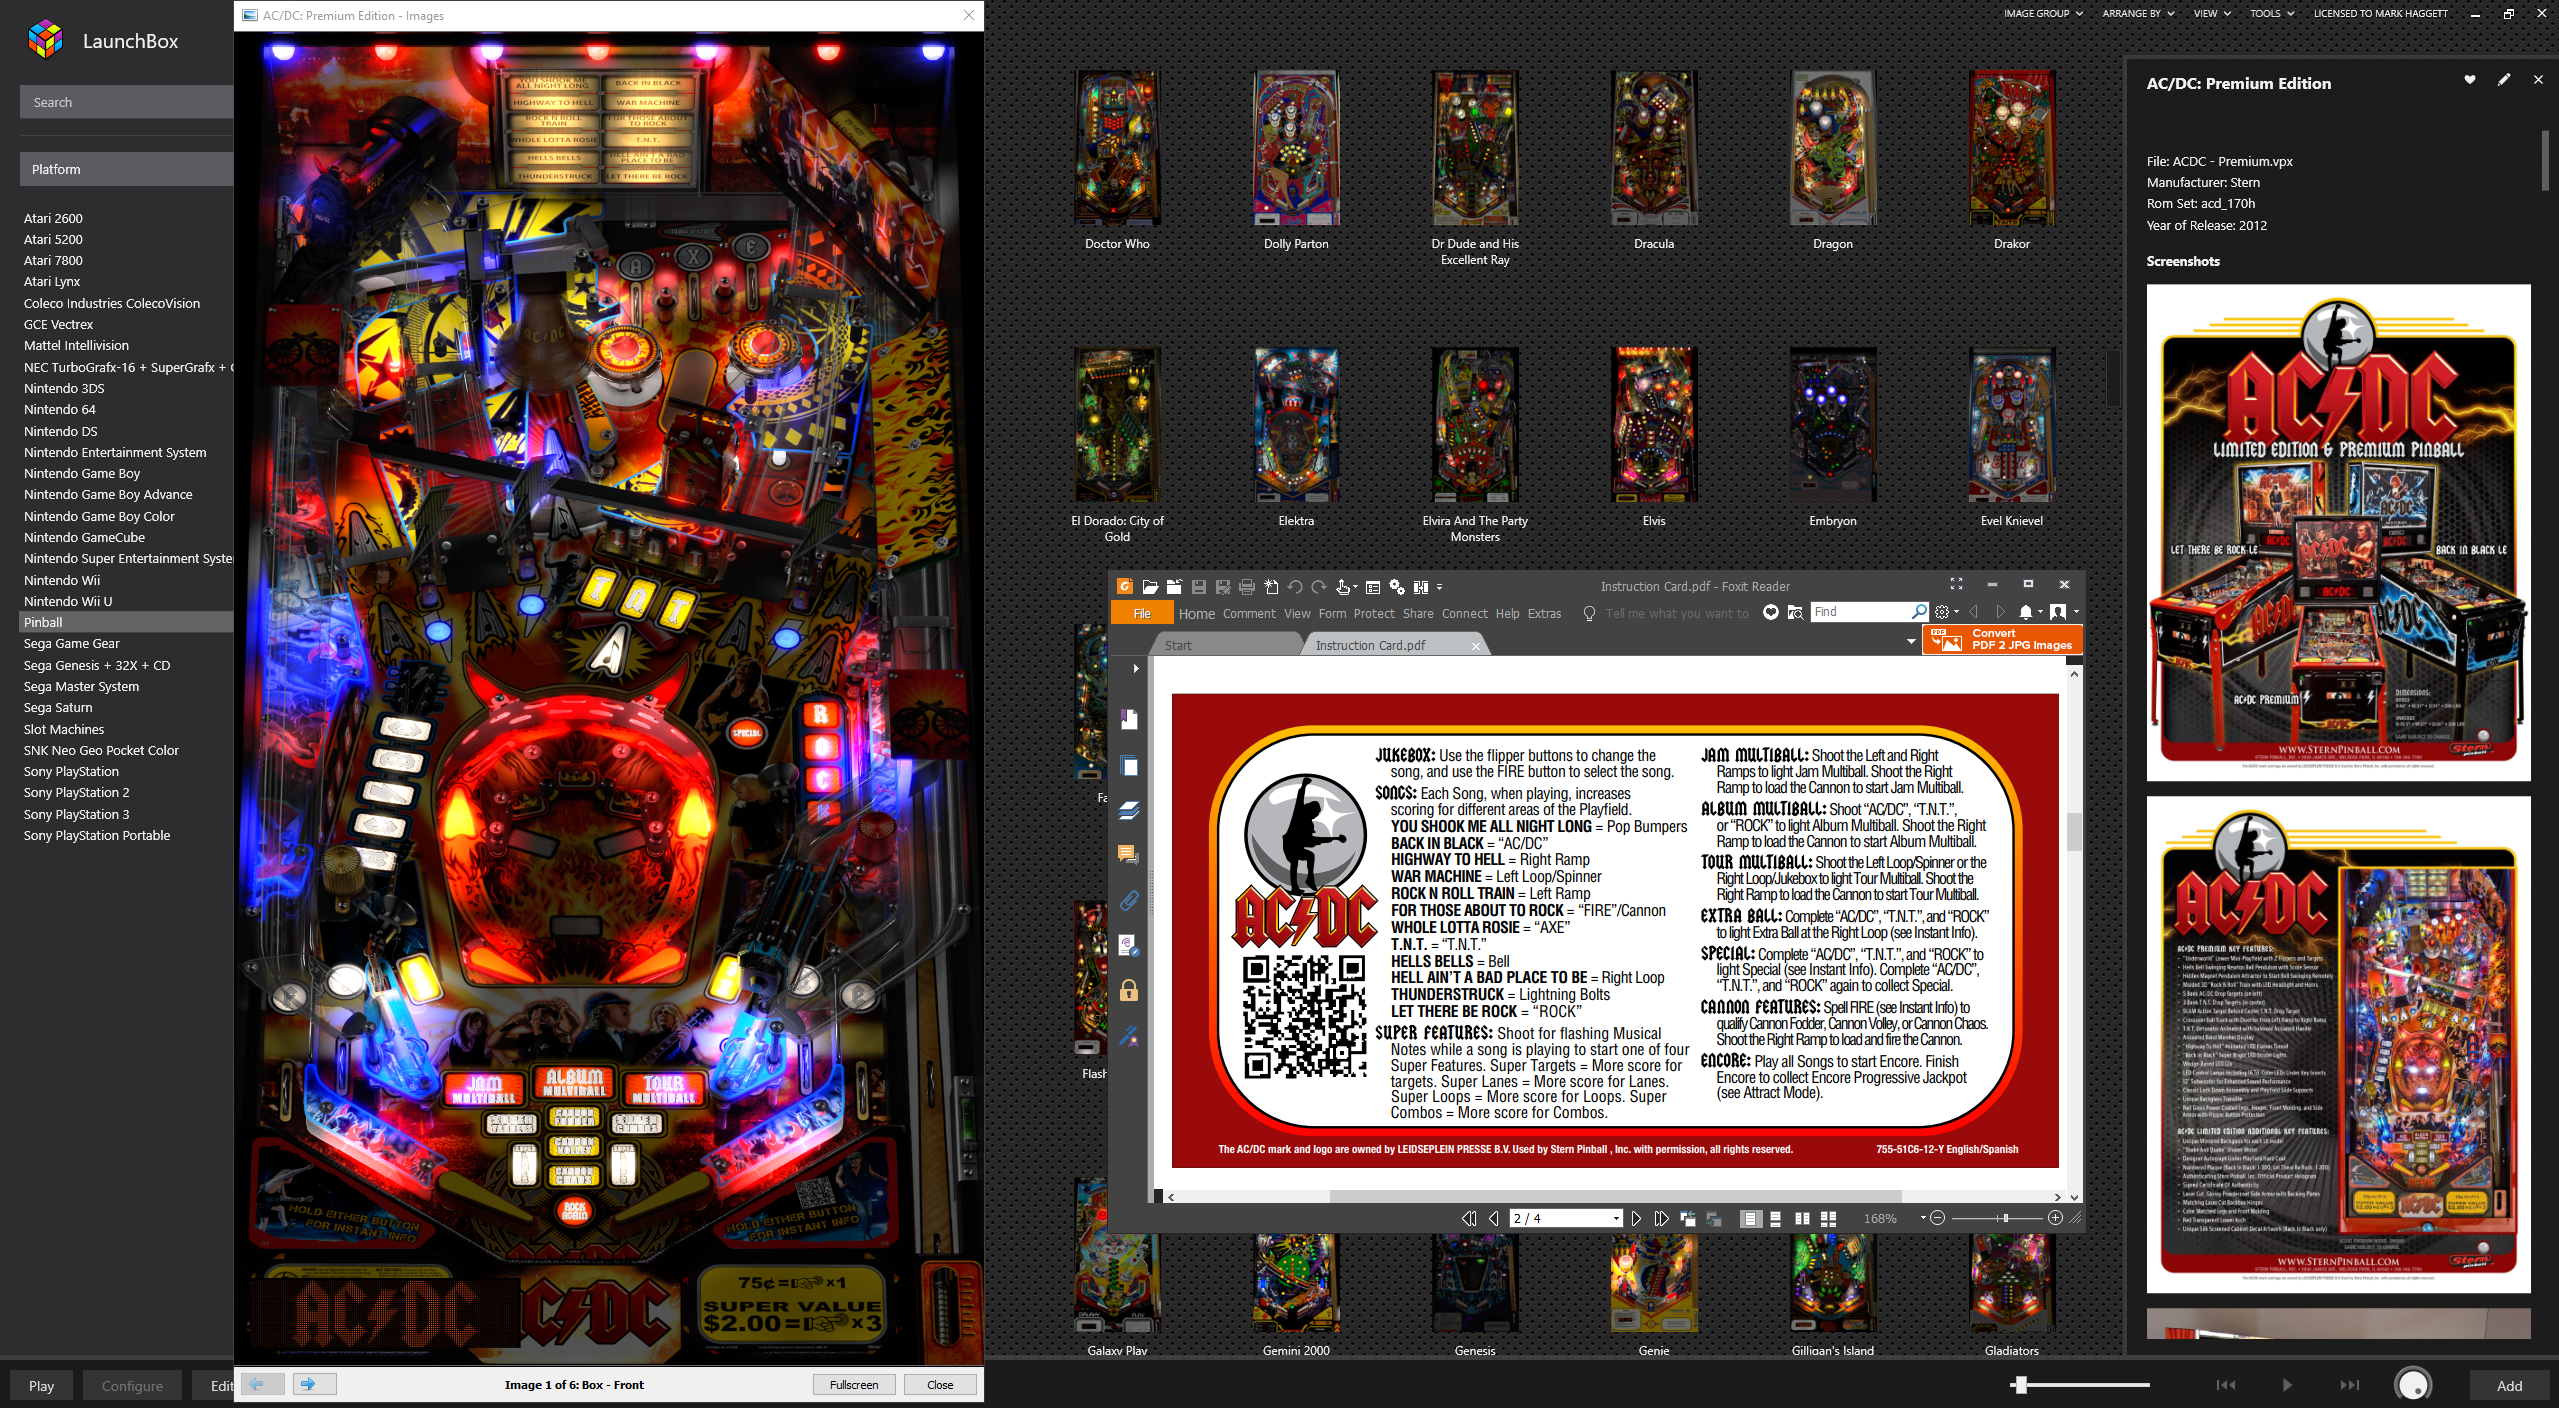Click the Play button in LaunchBox
The height and width of the screenshot is (1408, 2559).
point(42,1386)
